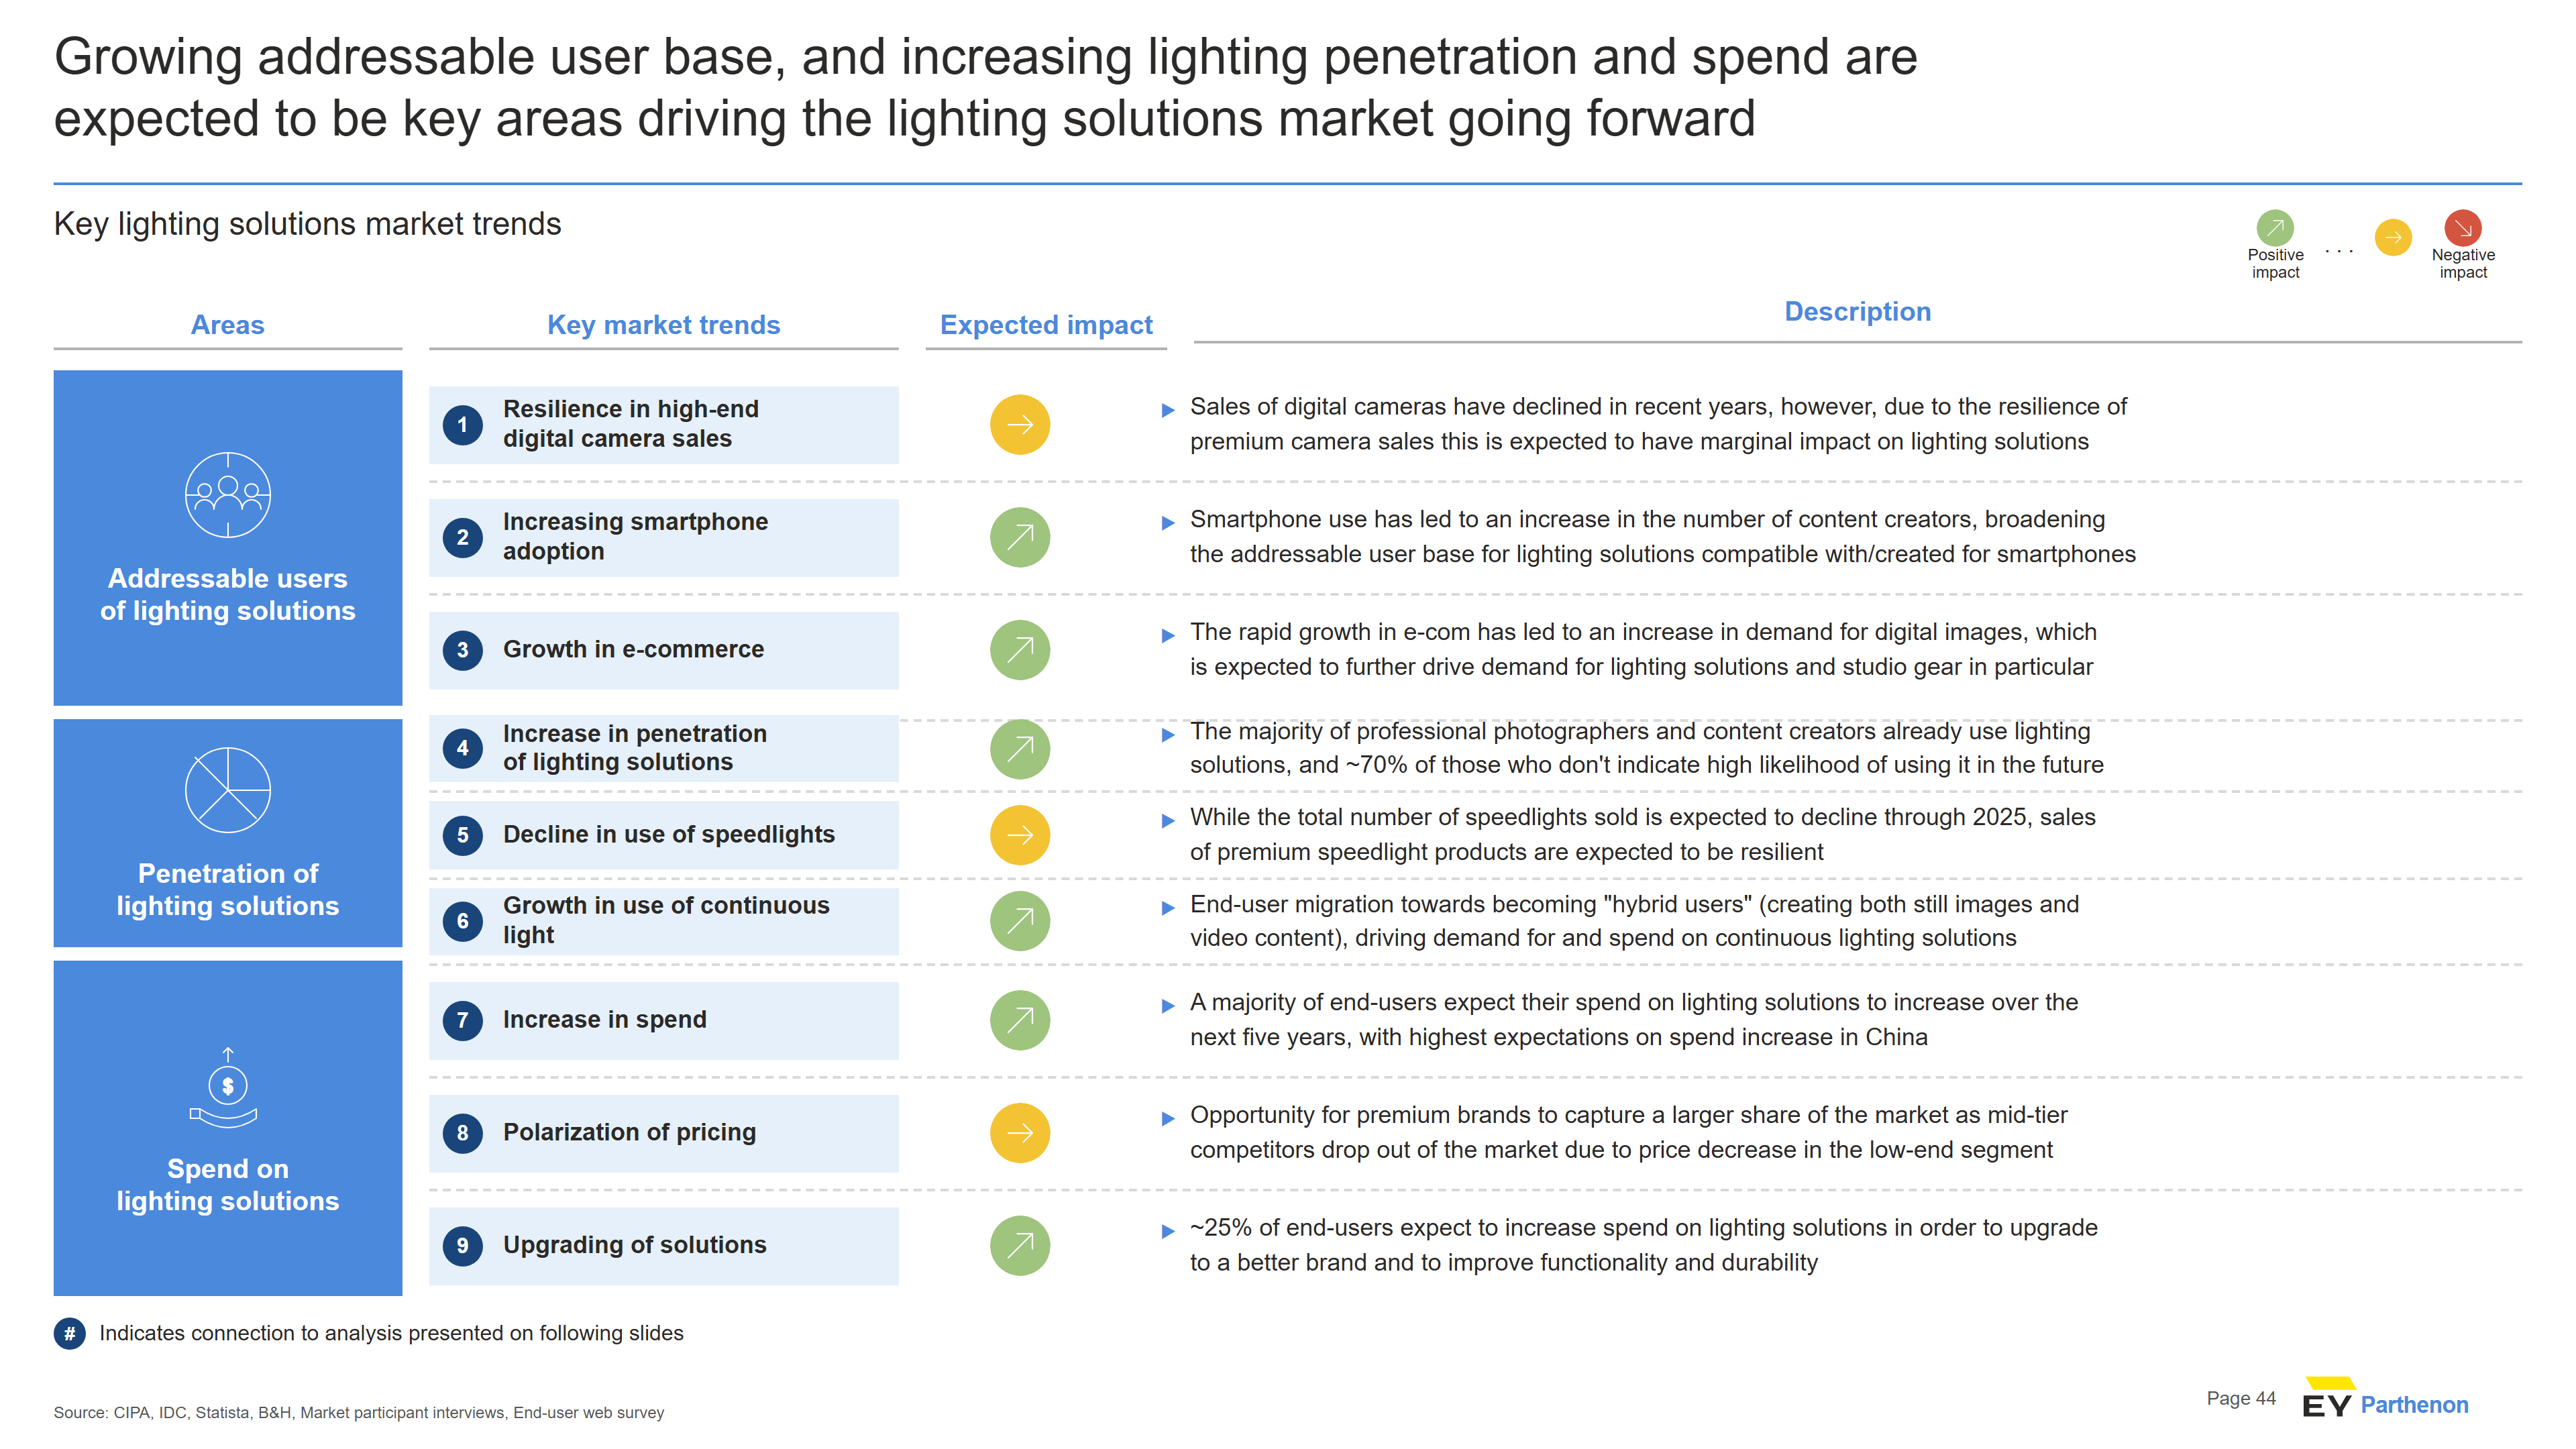2576x1449 pixels.
Task: Click the red Negative impact legend icon
Action: 2463,228
